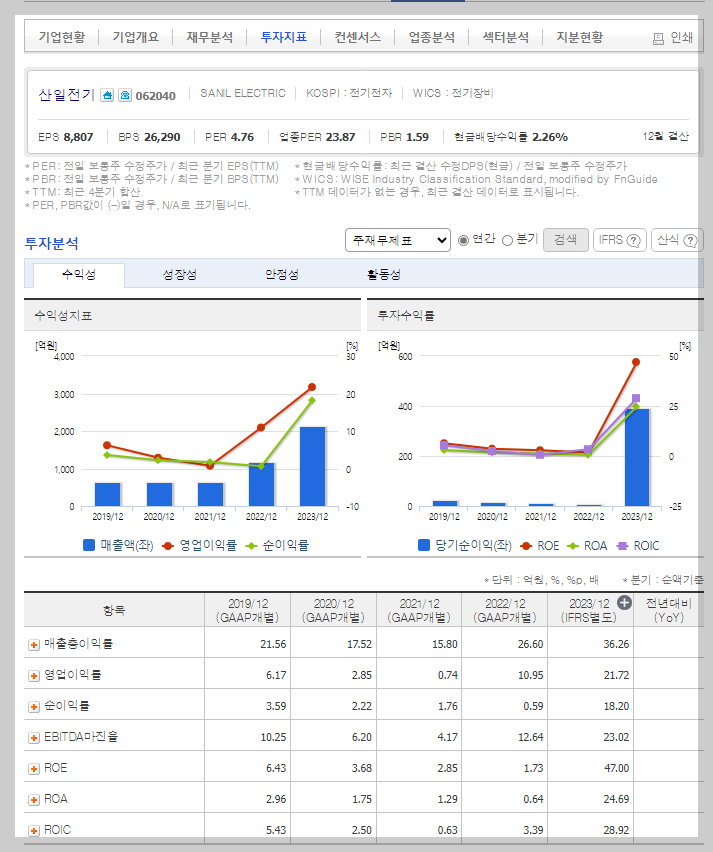Screen dimensions: 713x852
Task: Open the 재무분석 menu tab
Action: (210, 37)
